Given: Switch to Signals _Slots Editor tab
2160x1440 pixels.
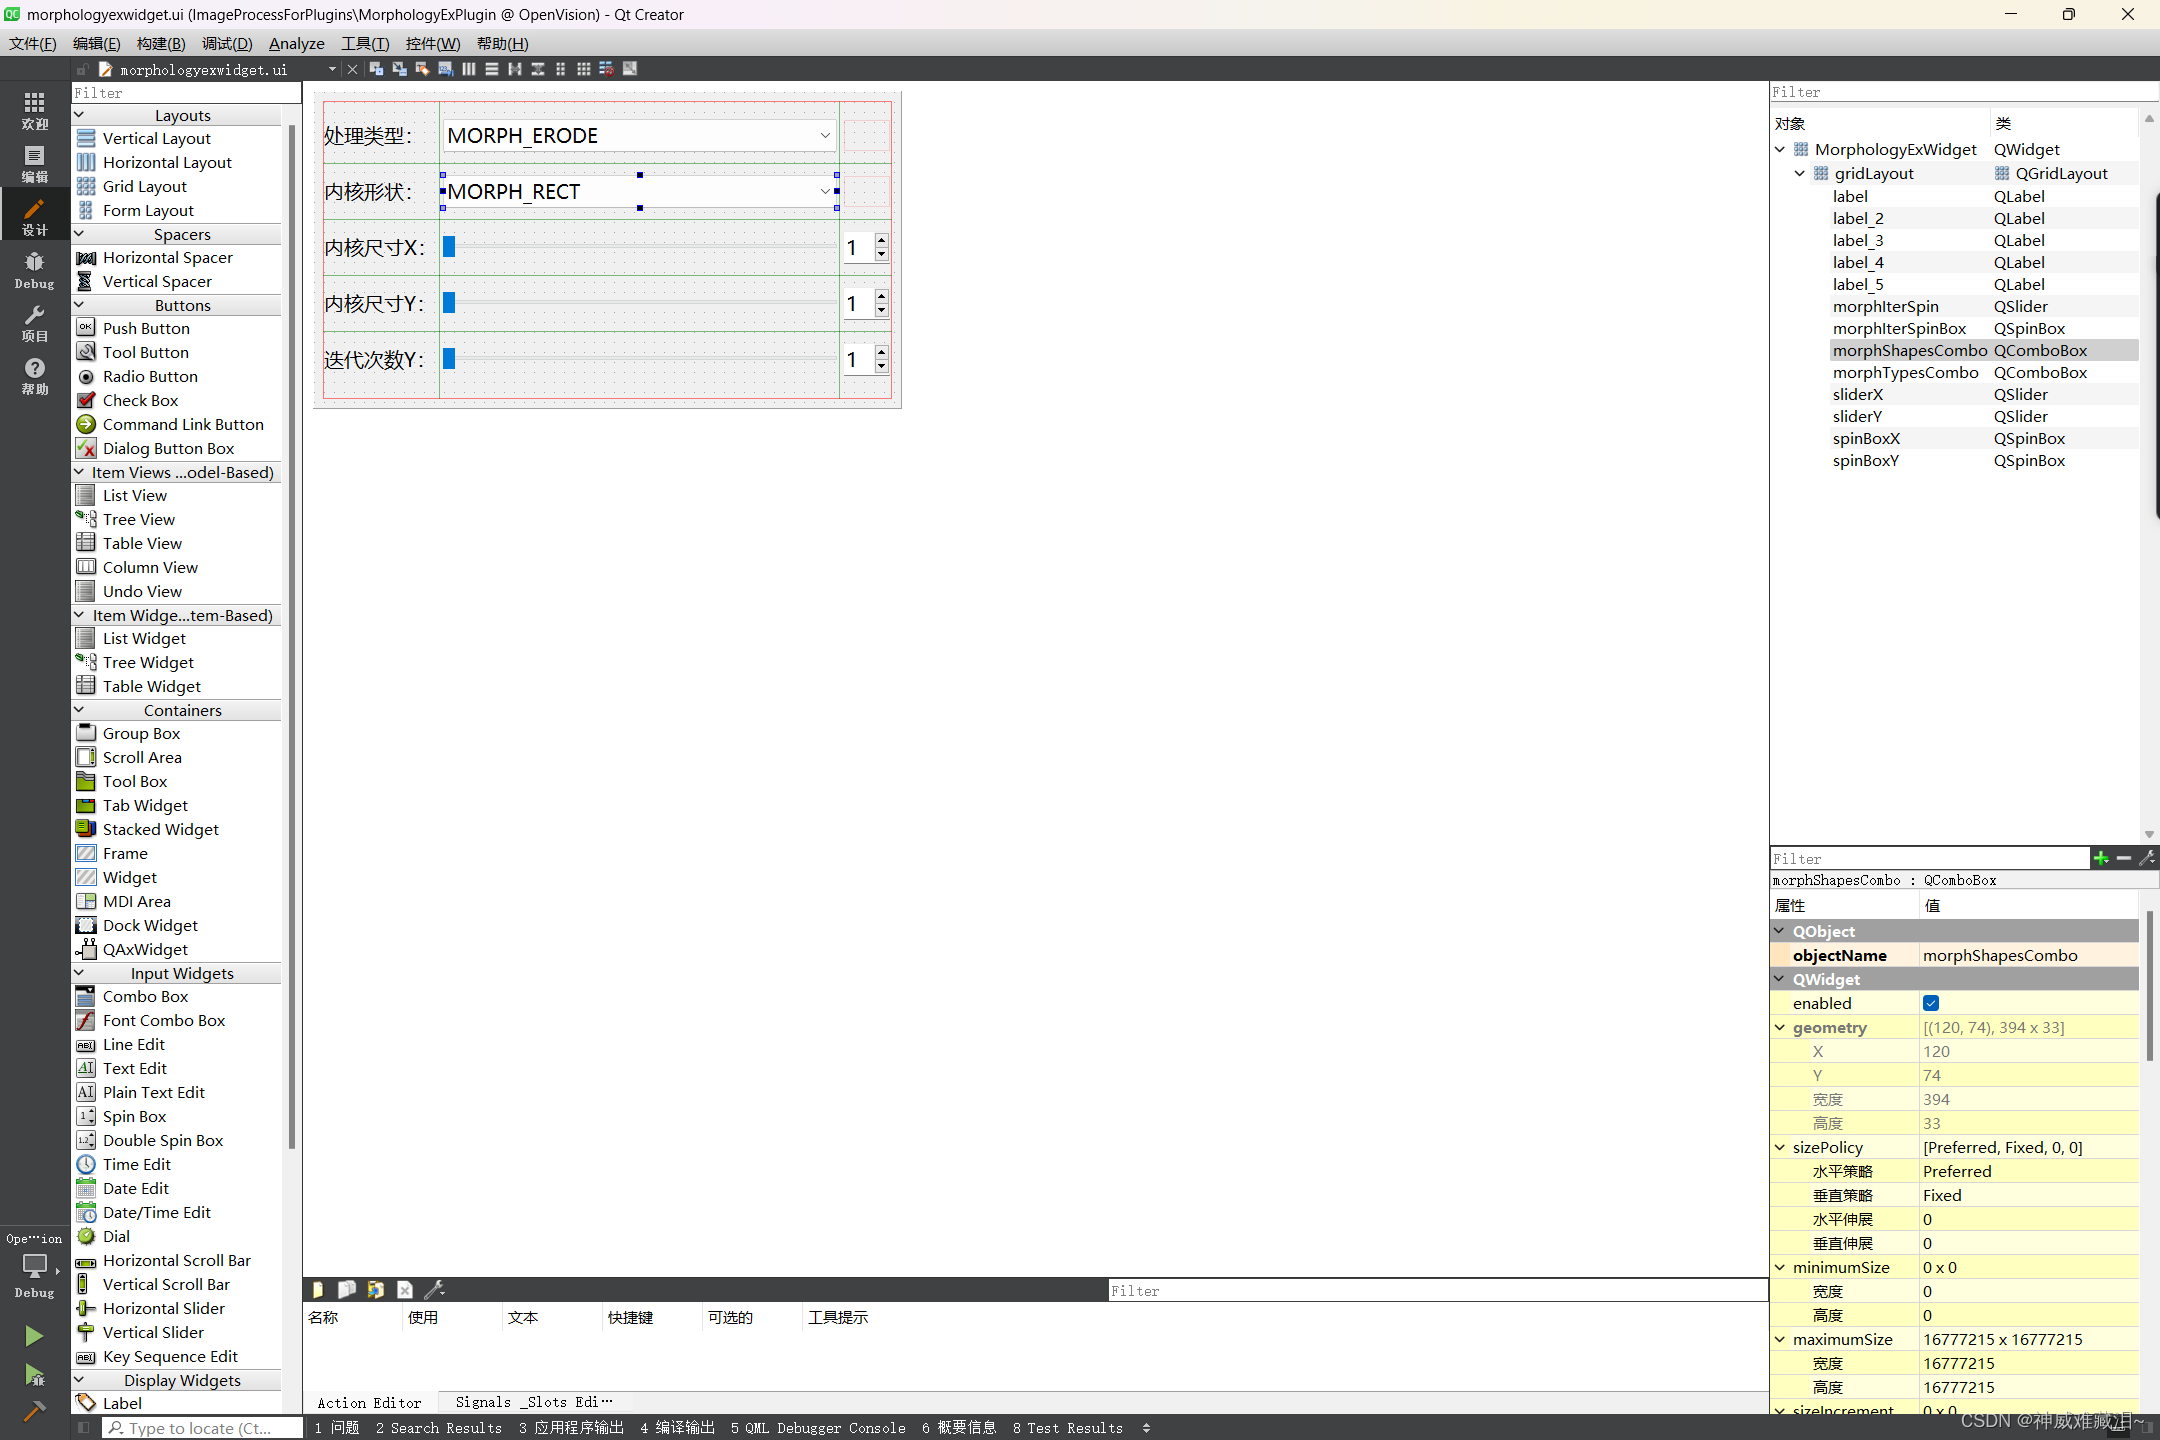Looking at the screenshot, I should 532,1402.
